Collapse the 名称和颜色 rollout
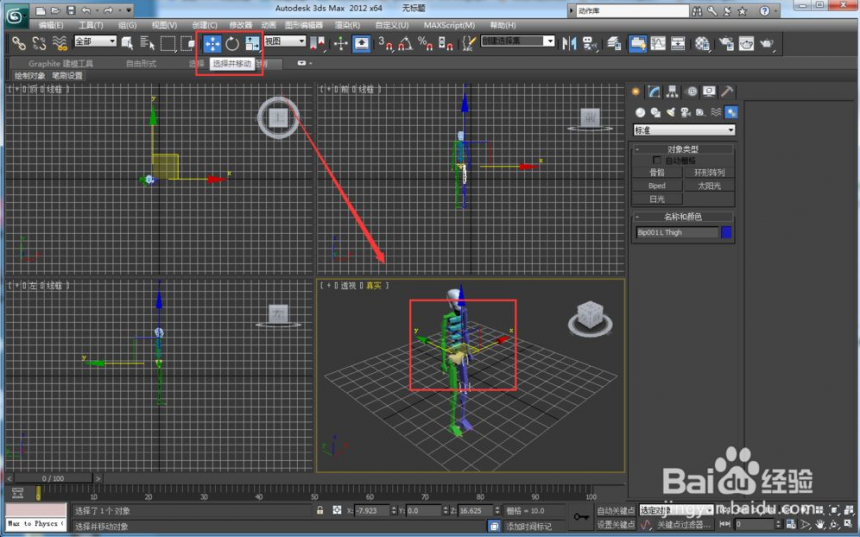The height and width of the screenshot is (537, 860). (683, 217)
